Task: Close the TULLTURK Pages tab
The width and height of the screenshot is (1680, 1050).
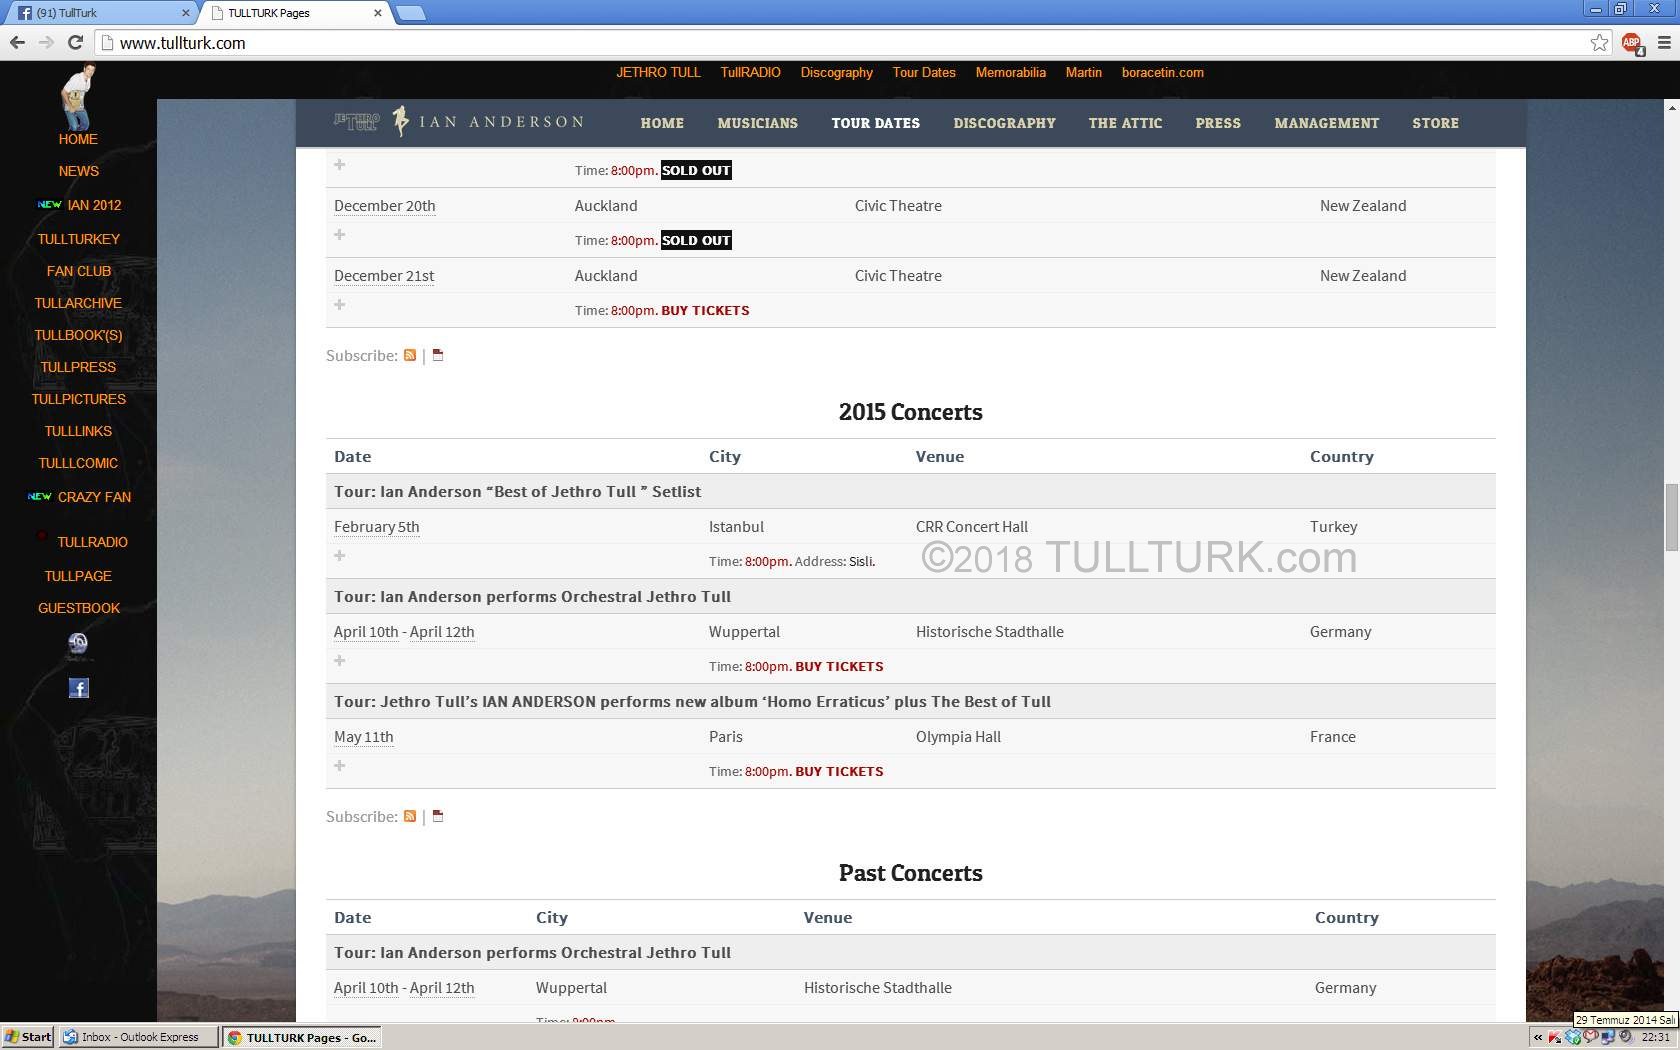Action: (378, 13)
